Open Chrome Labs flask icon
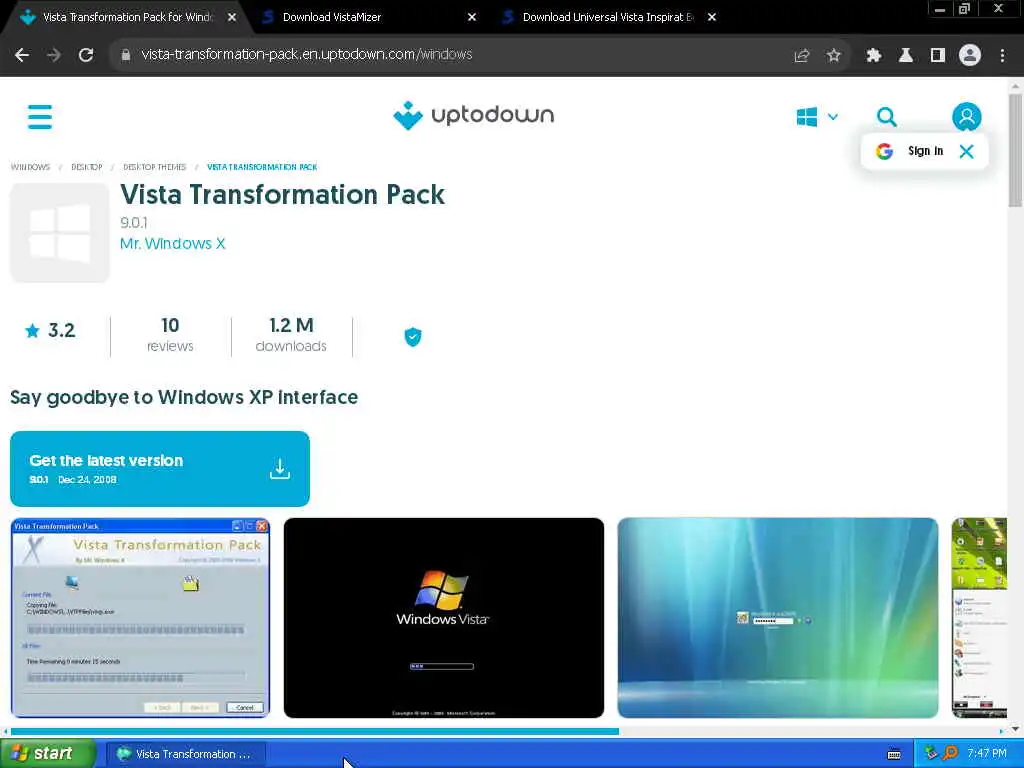The height and width of the screenshot is (768, 1024). [x=906, y=56]
